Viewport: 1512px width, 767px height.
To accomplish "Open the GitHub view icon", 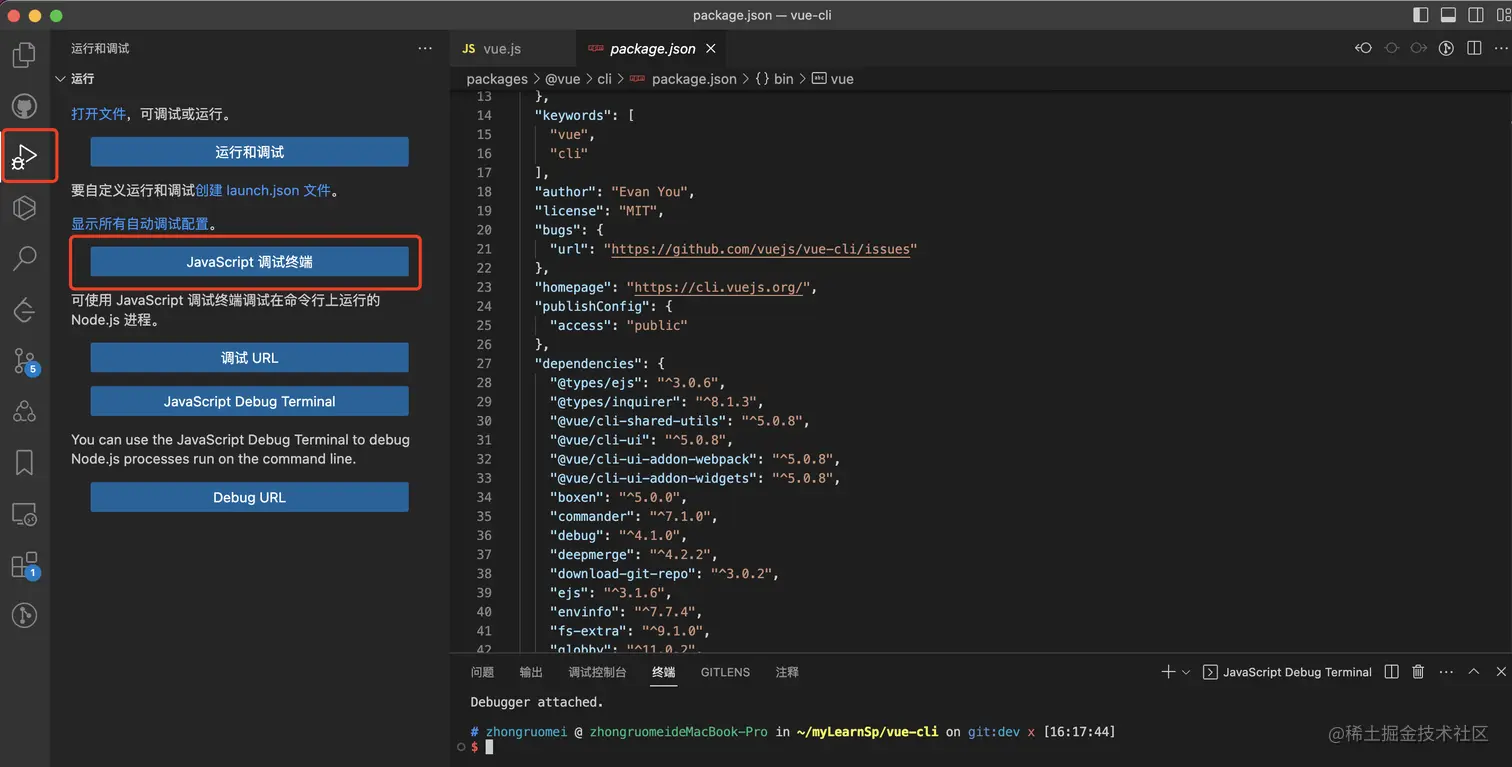I will [24, 106].
